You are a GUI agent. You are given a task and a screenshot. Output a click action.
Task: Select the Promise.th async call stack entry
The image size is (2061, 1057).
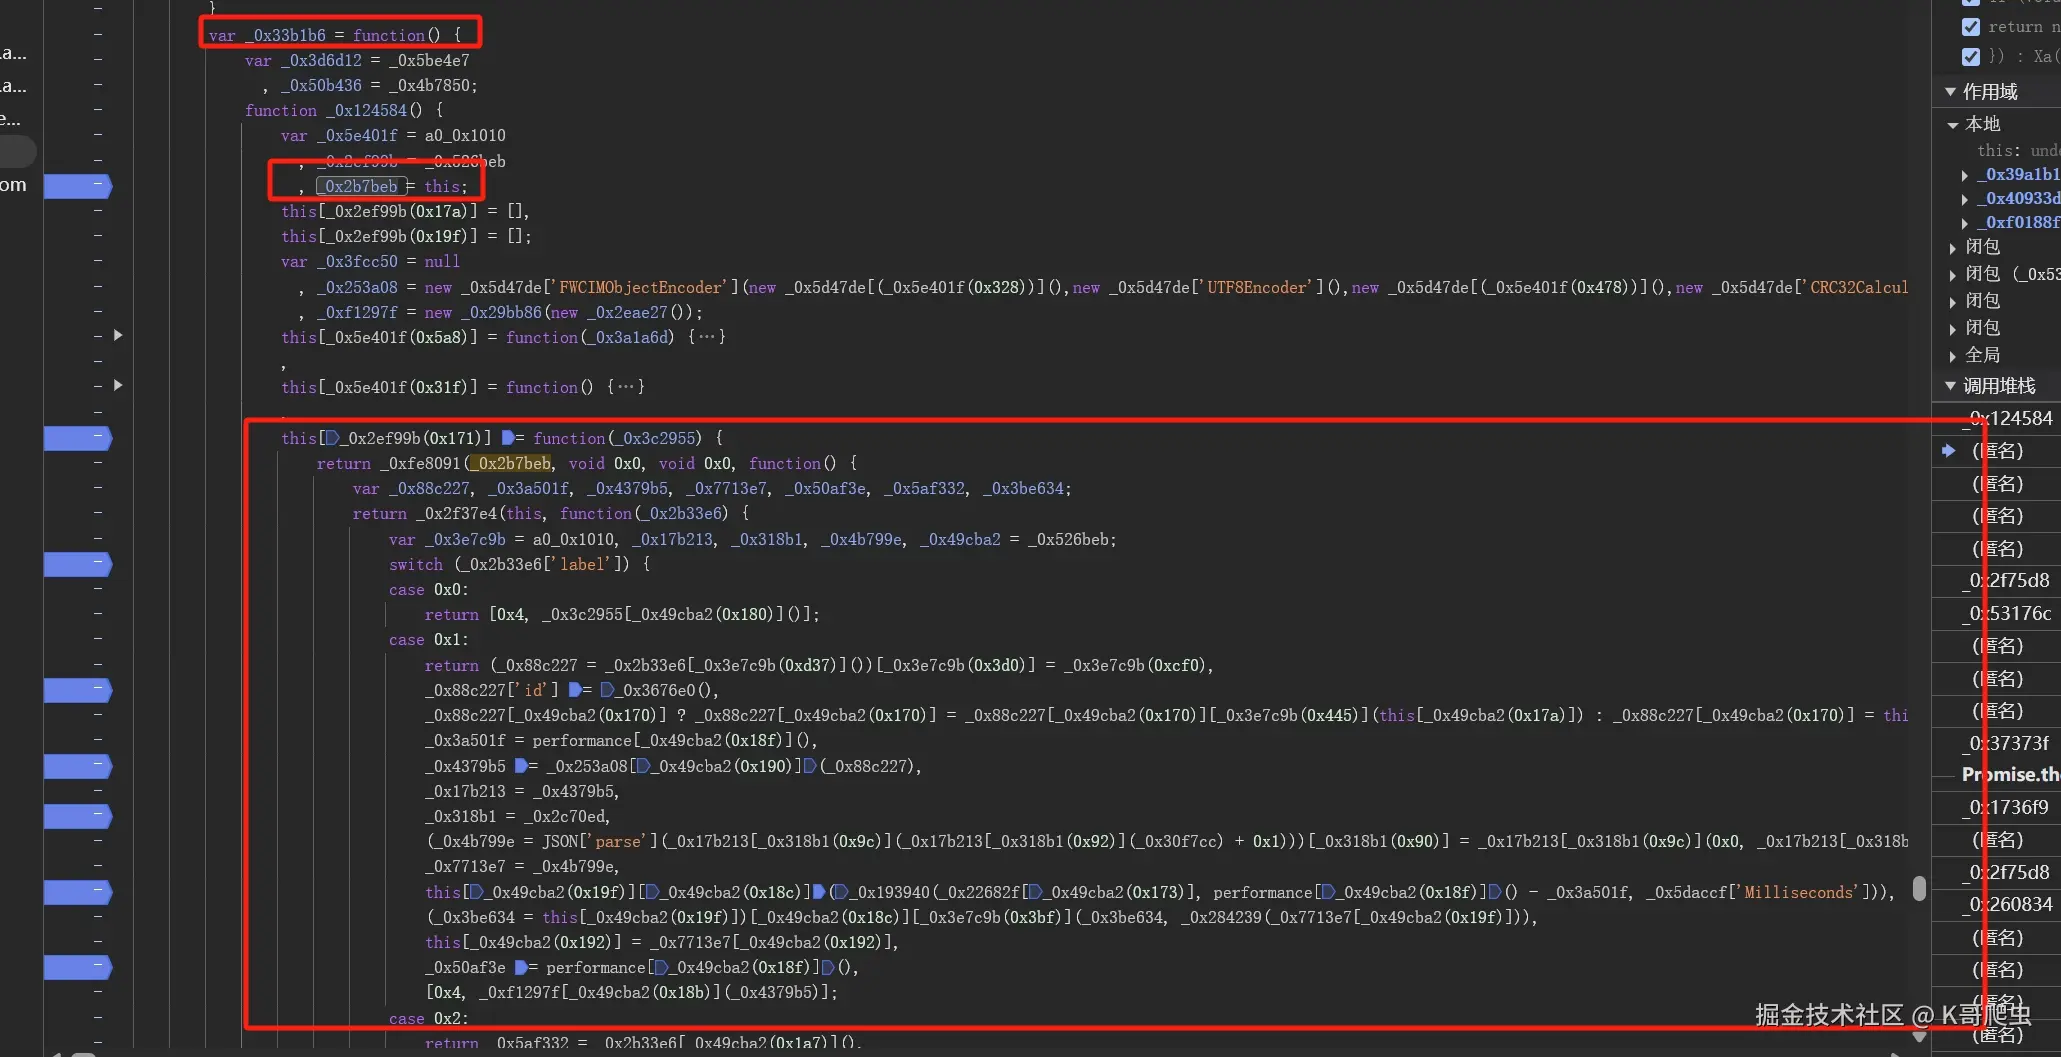click(x=2010, y=774)
